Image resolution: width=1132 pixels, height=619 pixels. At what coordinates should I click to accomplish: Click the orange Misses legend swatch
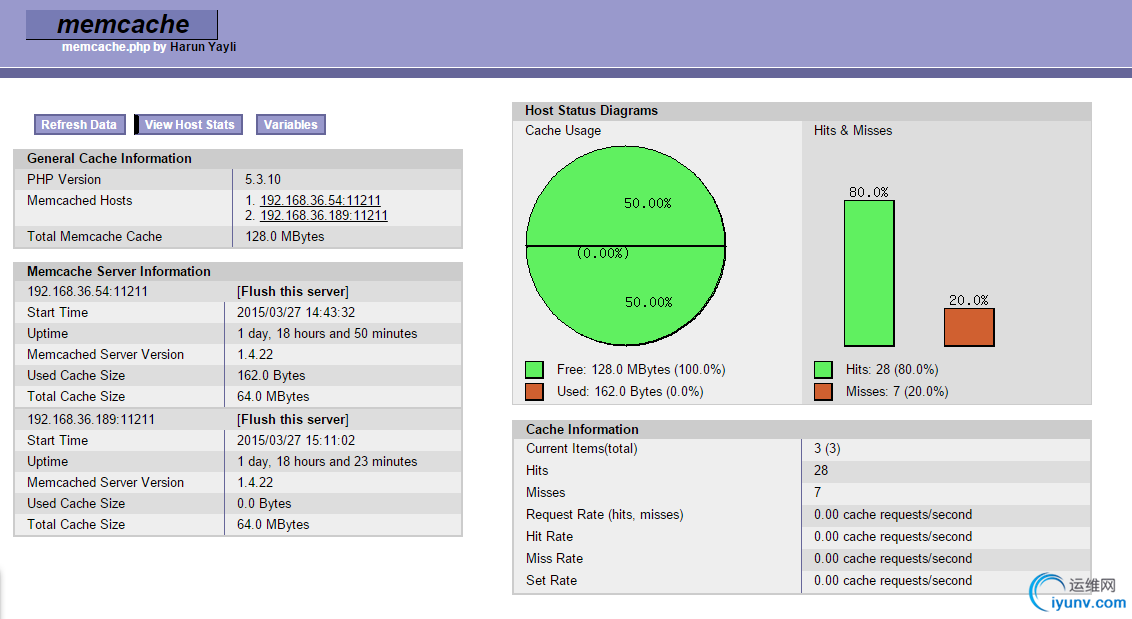point(823,391)
